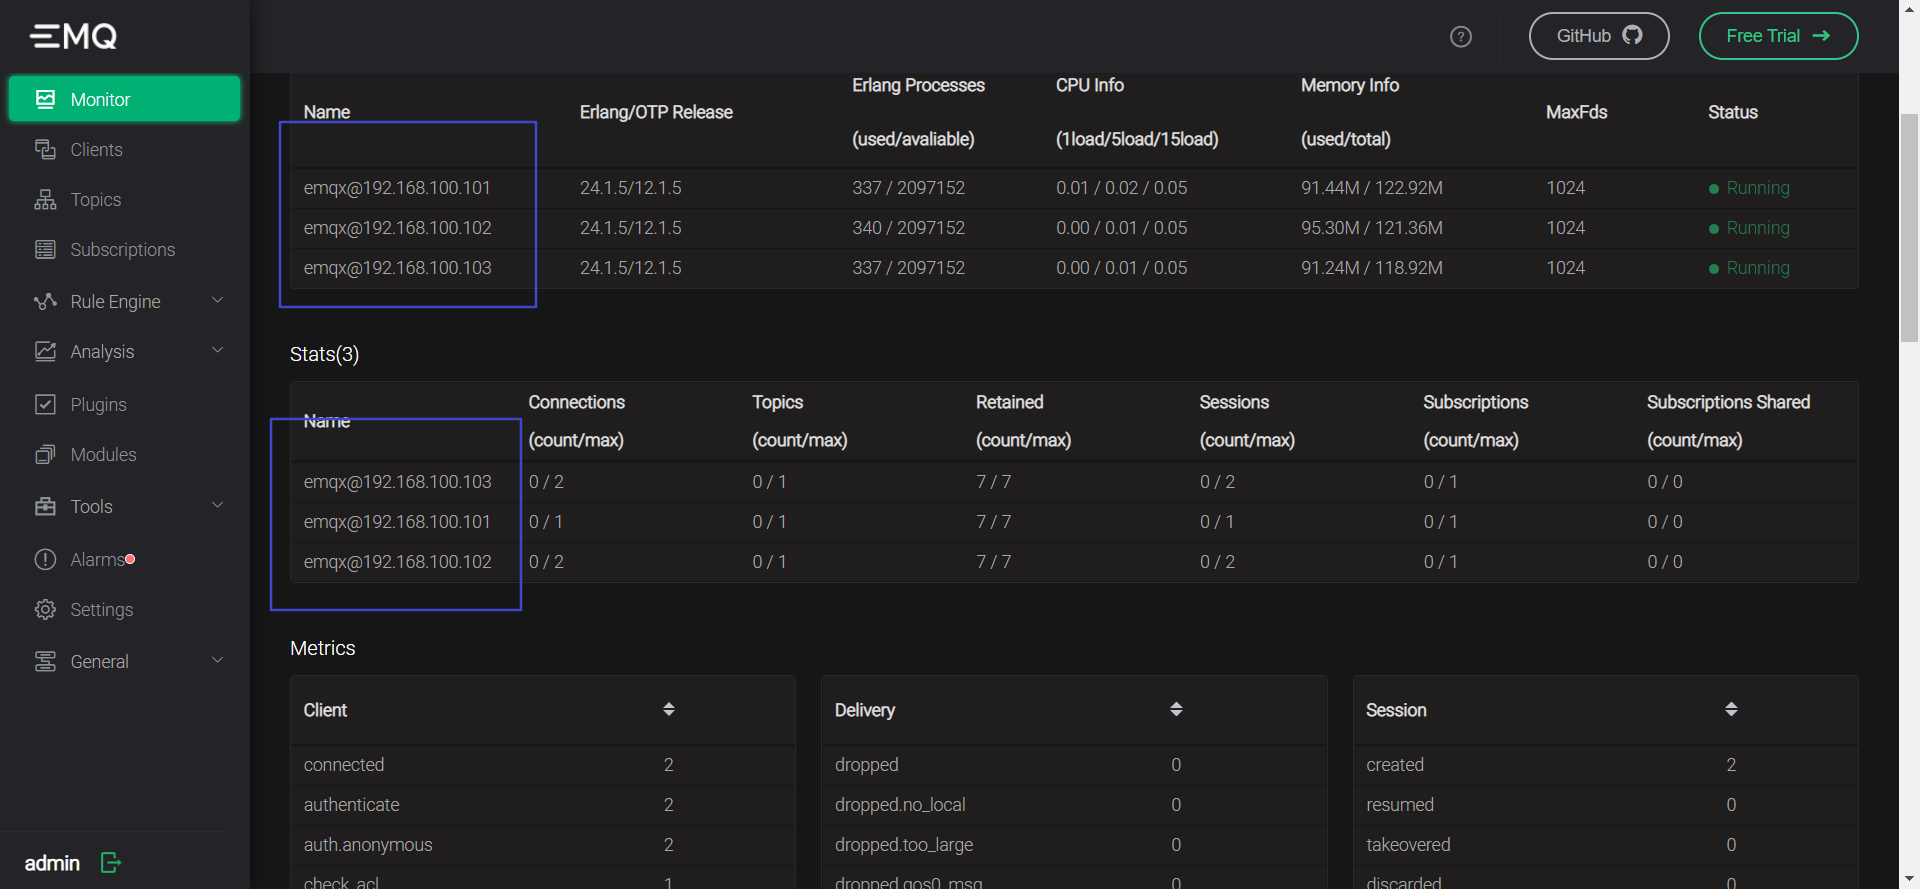
Task: Click node emqx@192.168.100.101 in the nodes table
Action: [x=397, y=188]
